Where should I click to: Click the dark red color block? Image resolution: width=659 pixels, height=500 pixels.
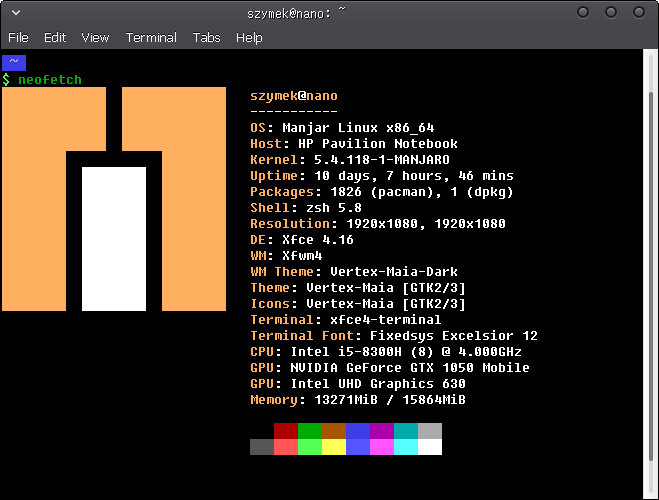pyautogui.click(x=286, y=430)
